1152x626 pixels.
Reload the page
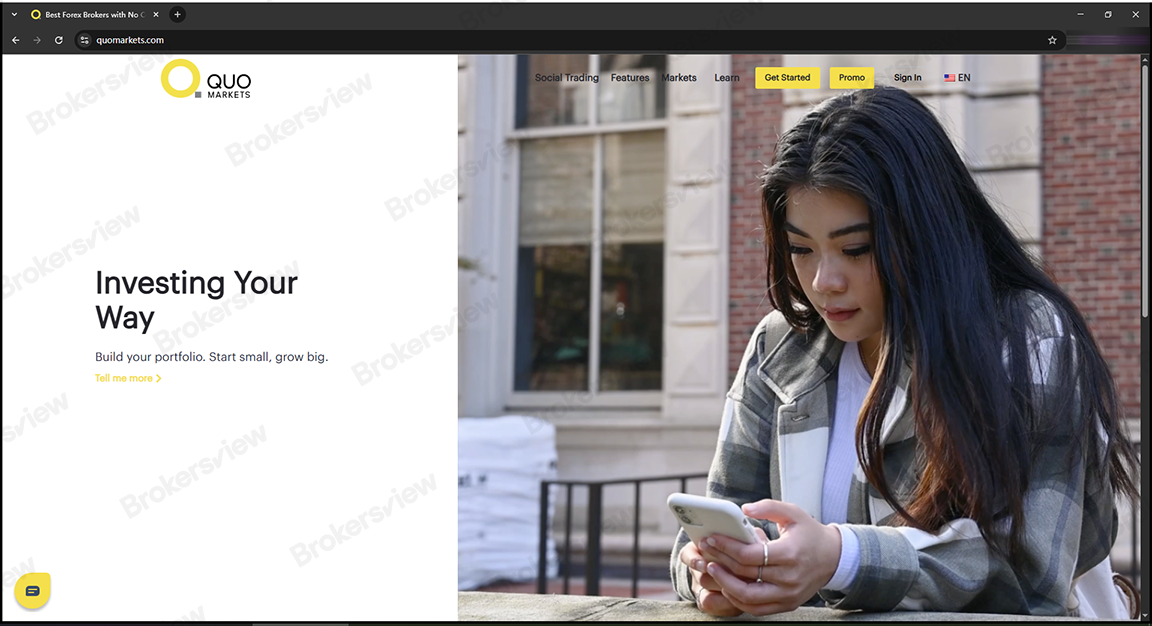coord(59,40)
